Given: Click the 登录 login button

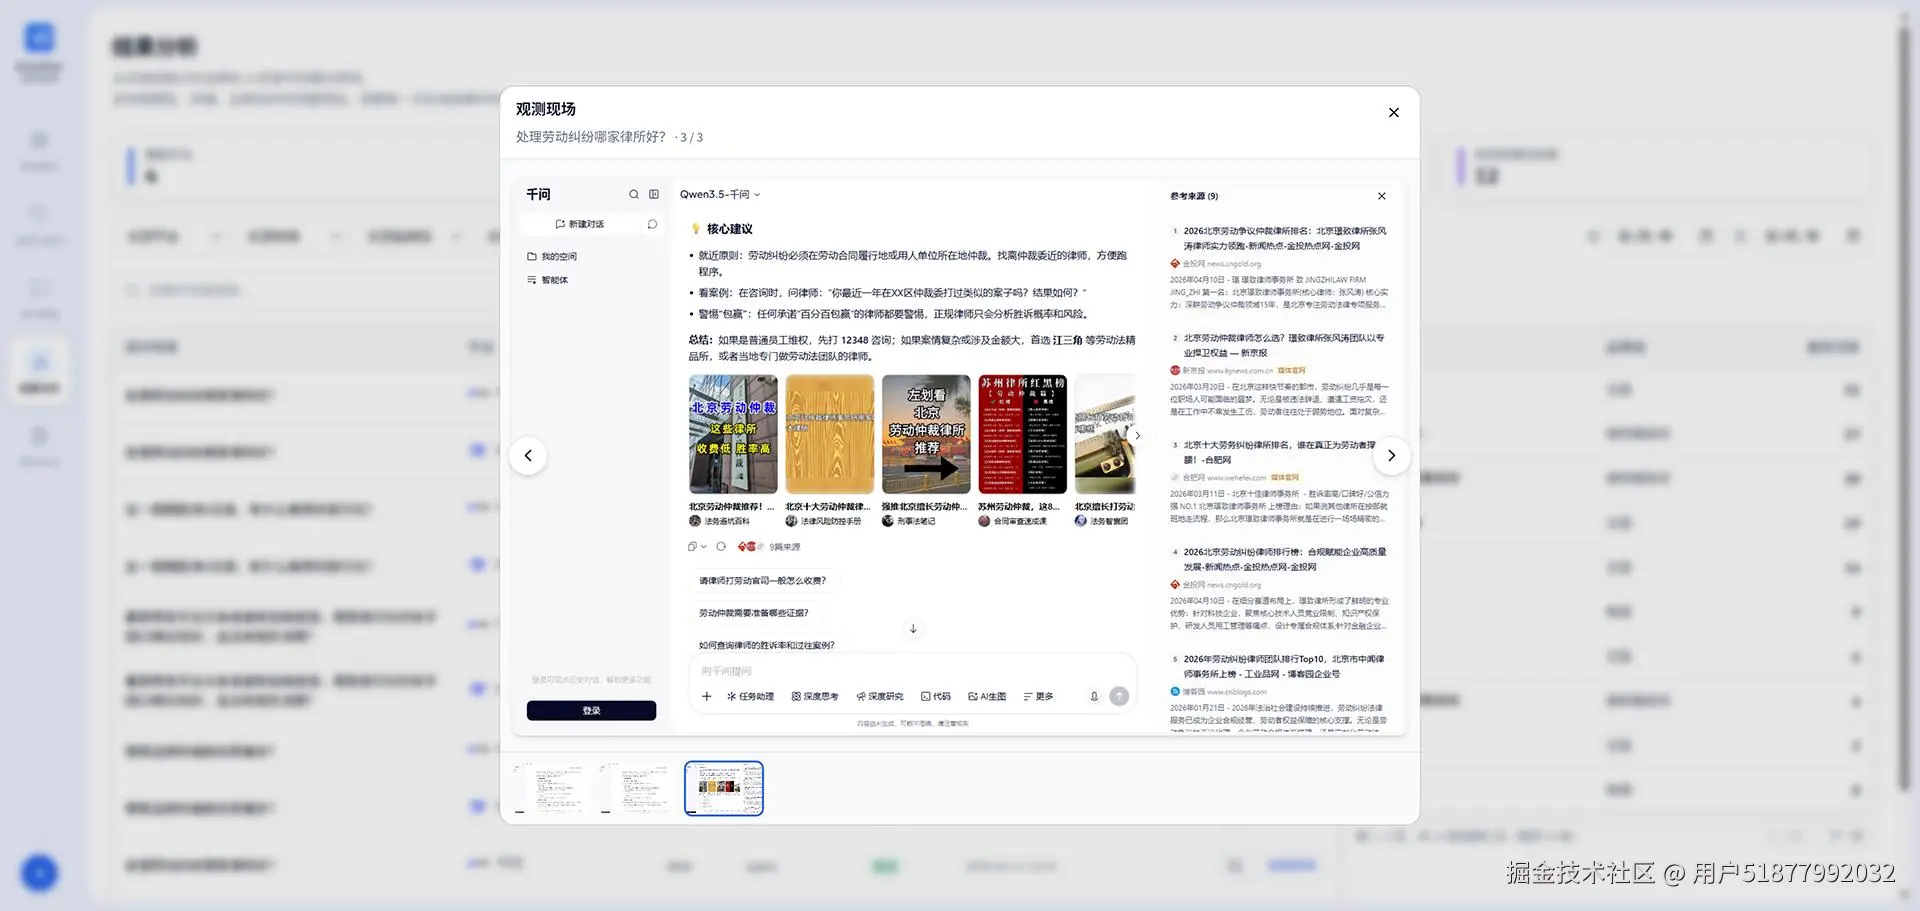Looking at the screenshot, I should click(x=591, y=711).
